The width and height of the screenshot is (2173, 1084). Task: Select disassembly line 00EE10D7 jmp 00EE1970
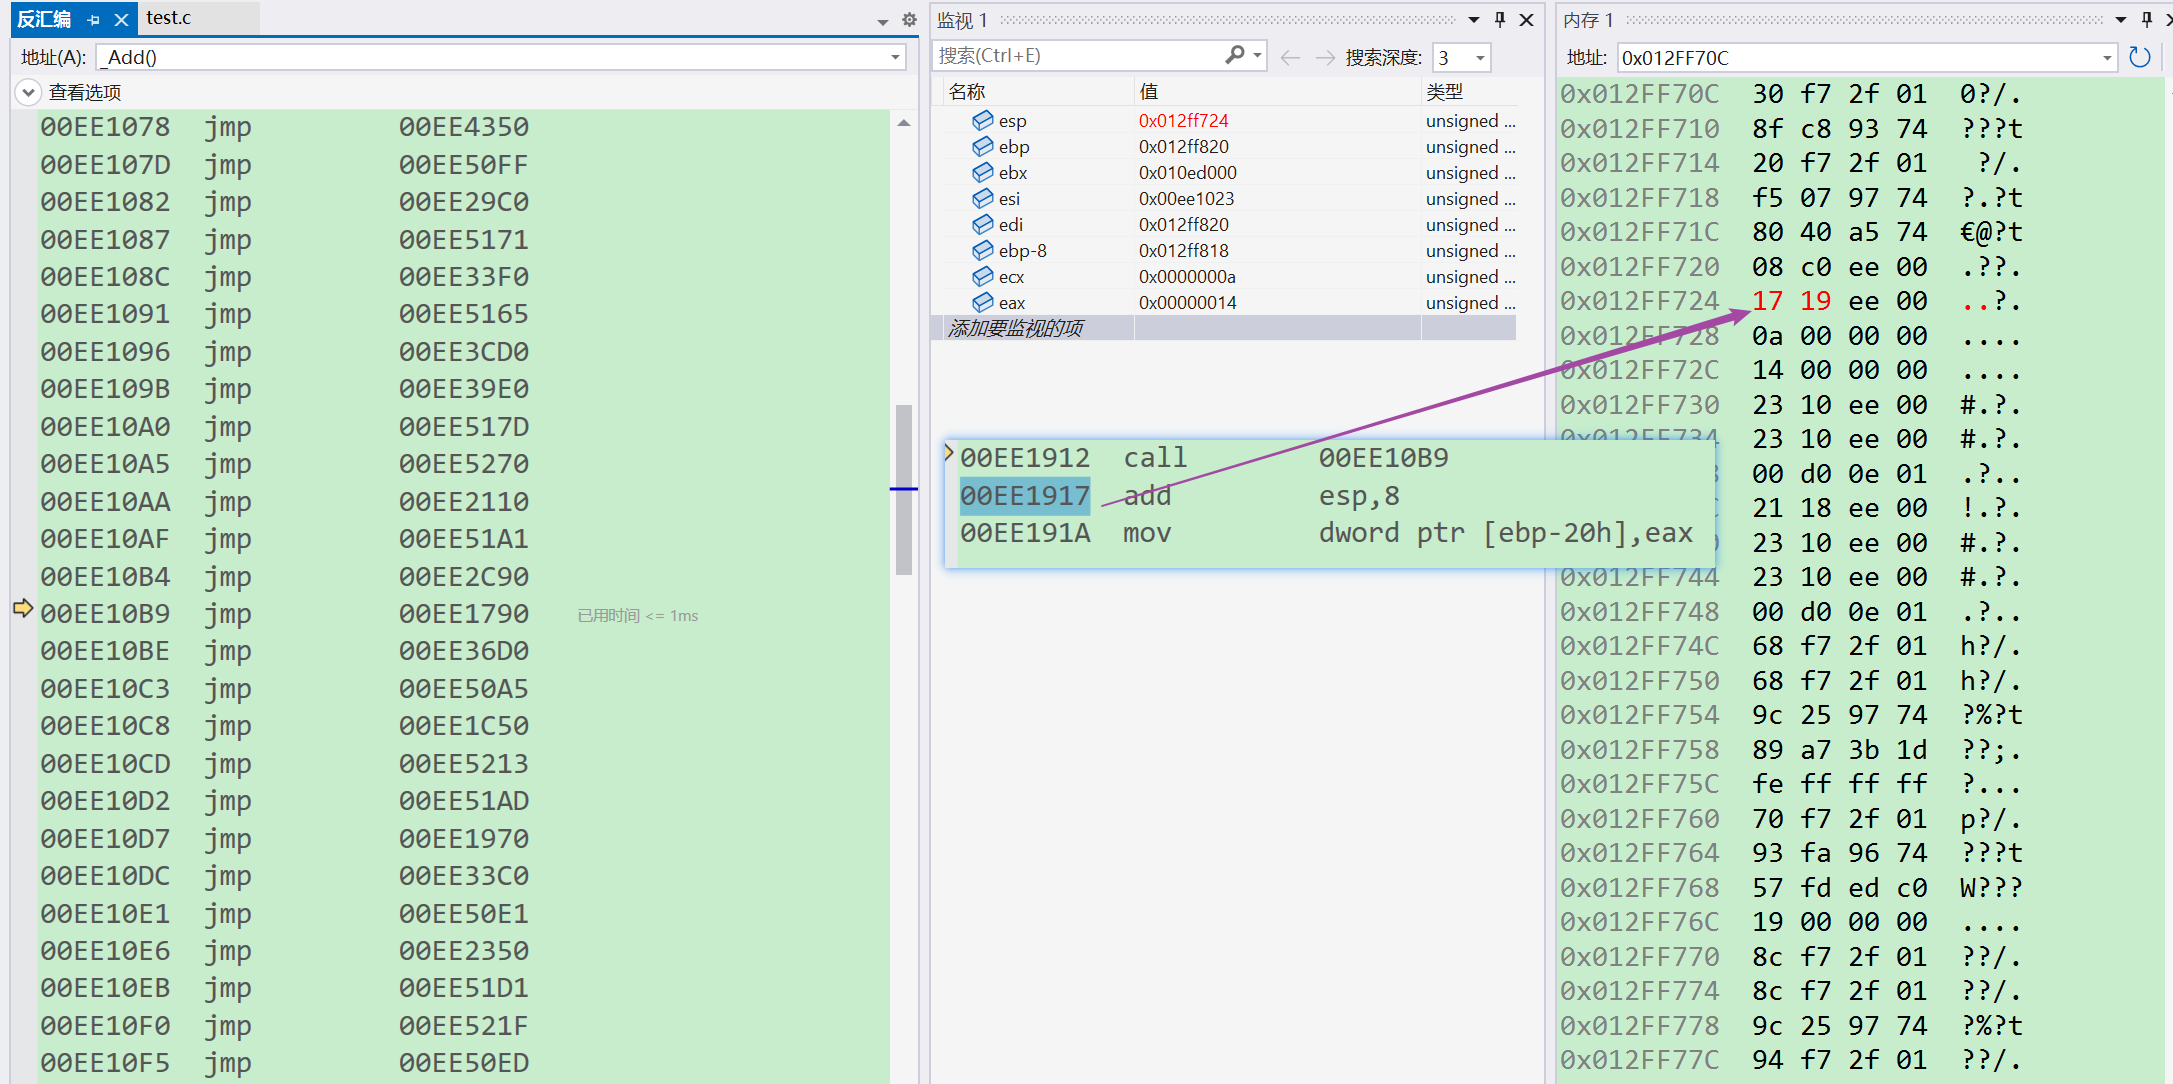(x=285, y=838)
